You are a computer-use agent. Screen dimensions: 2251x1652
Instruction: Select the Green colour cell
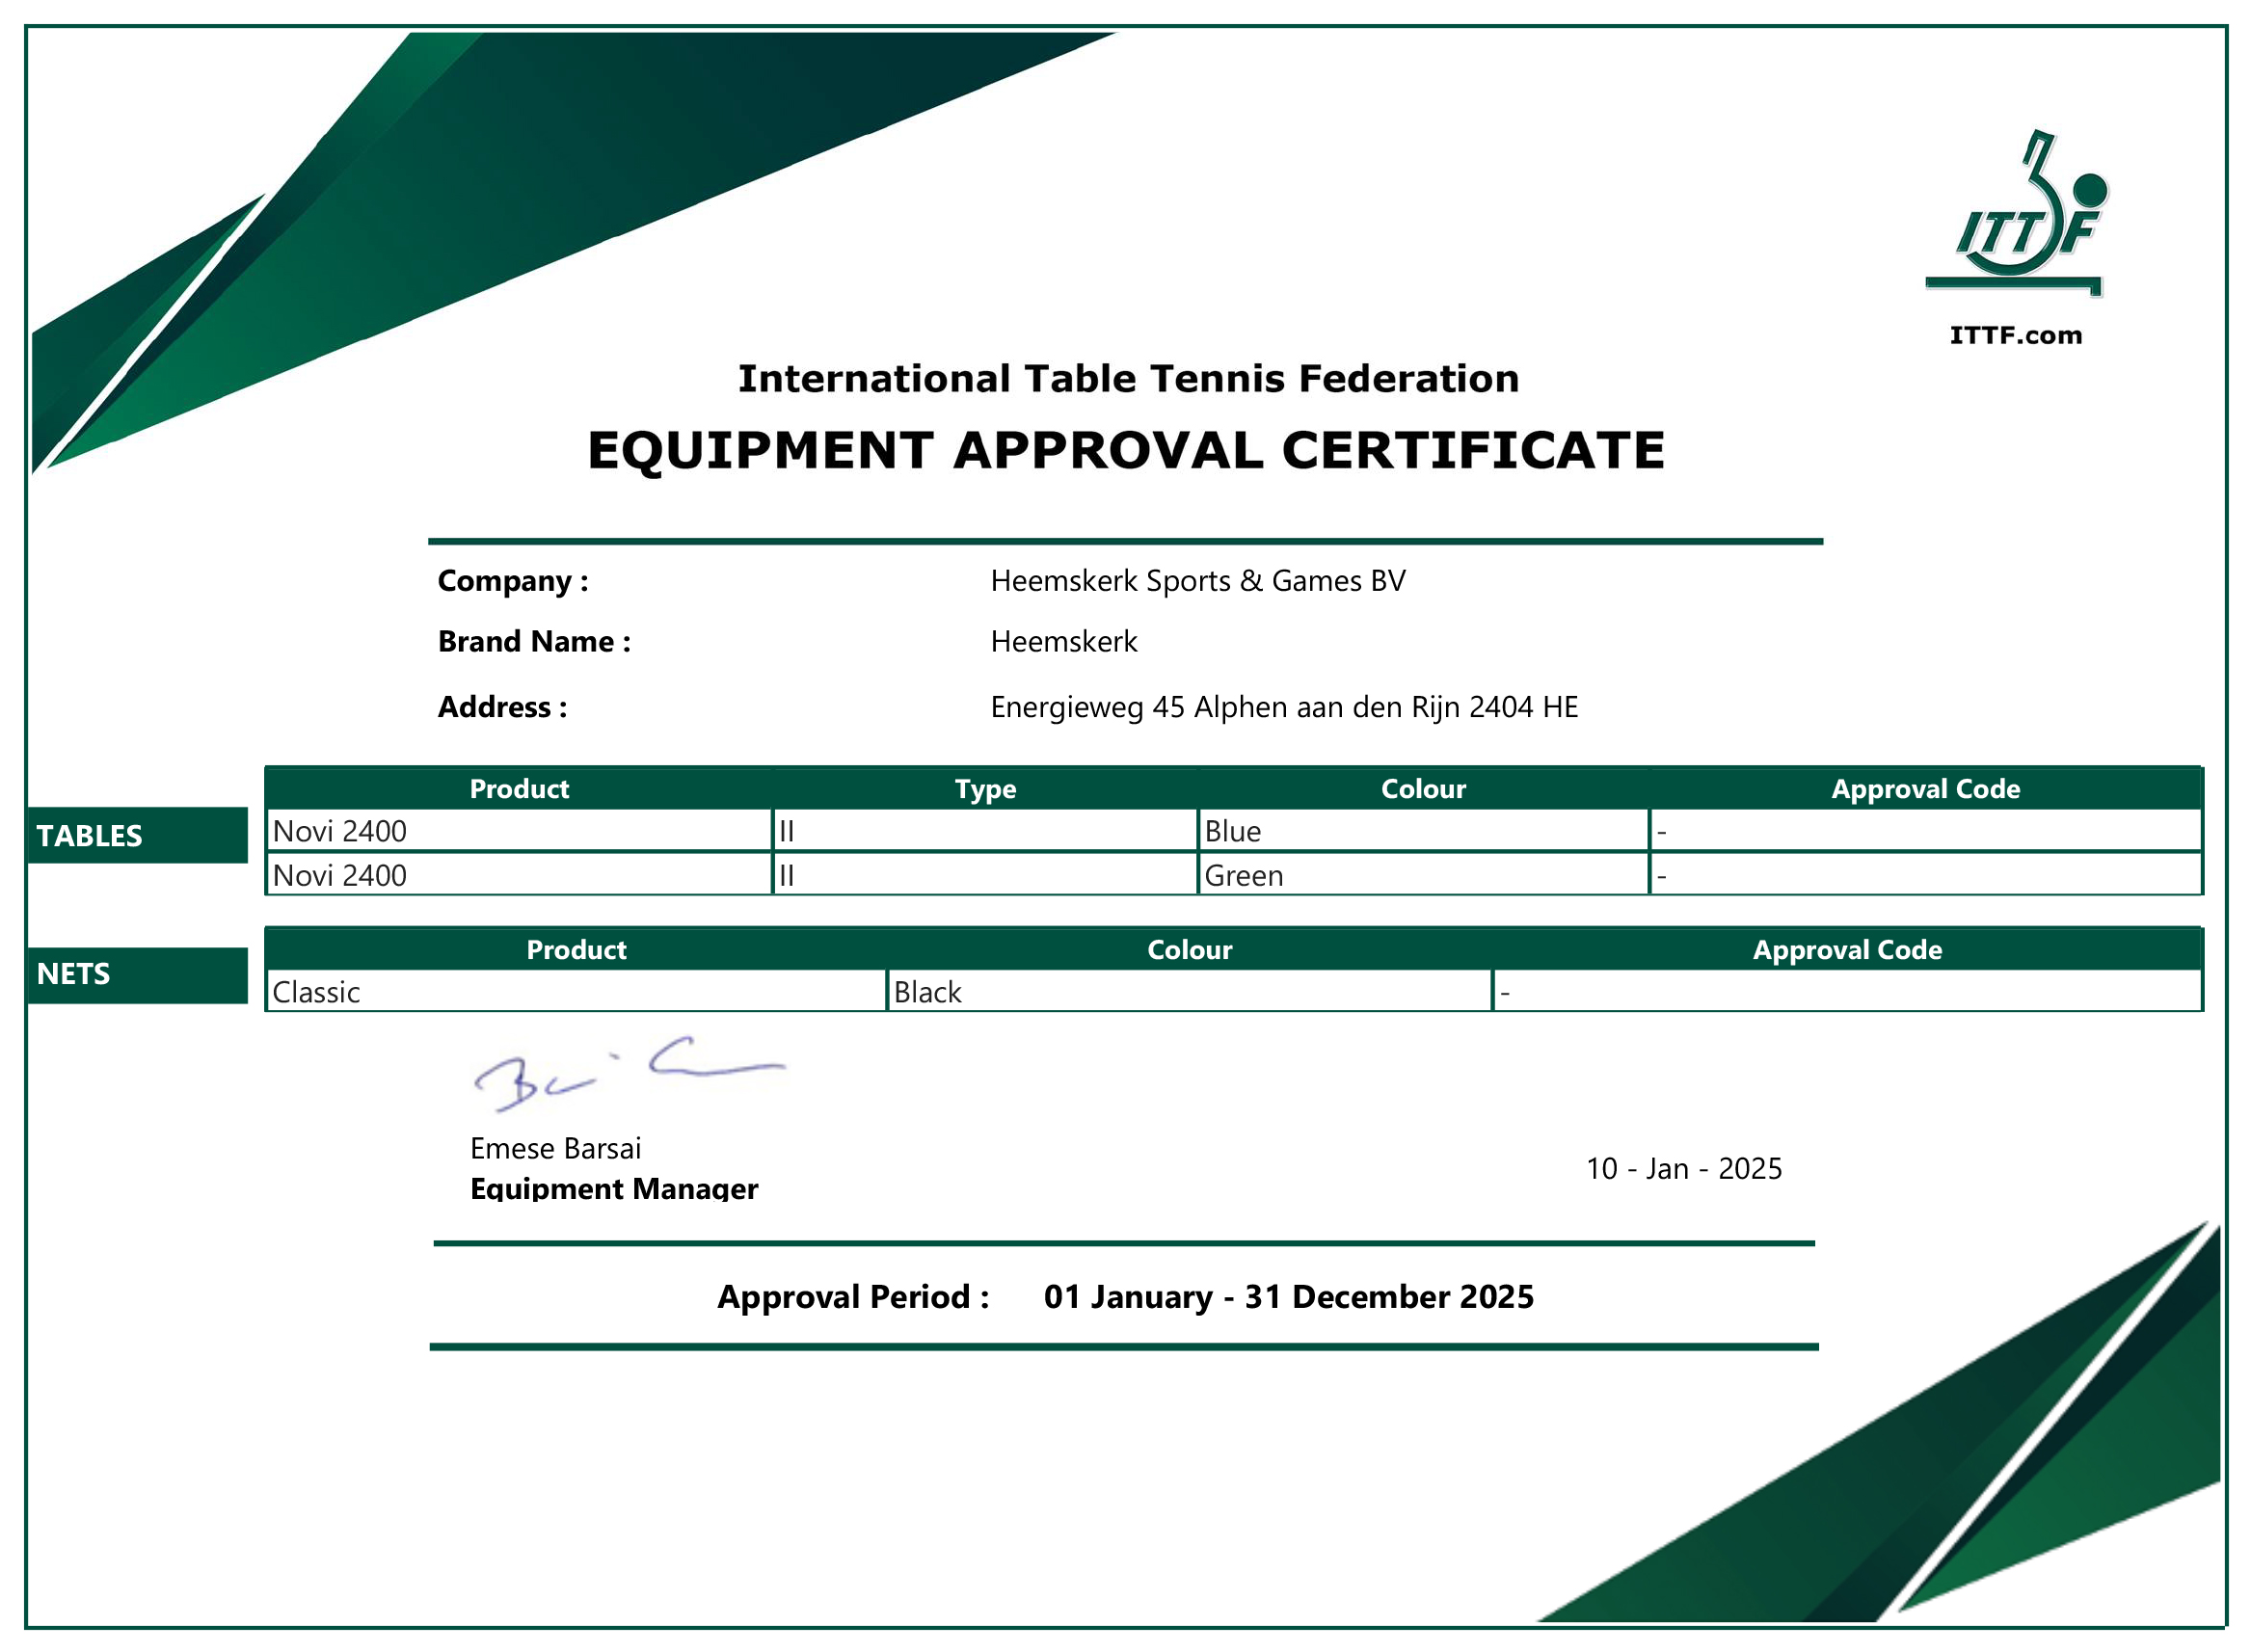point(1422,875)
